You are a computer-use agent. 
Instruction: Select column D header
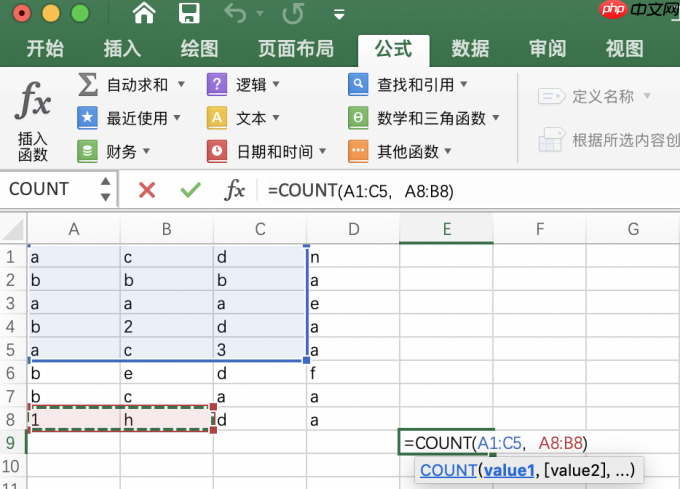[x=353, y=229]
